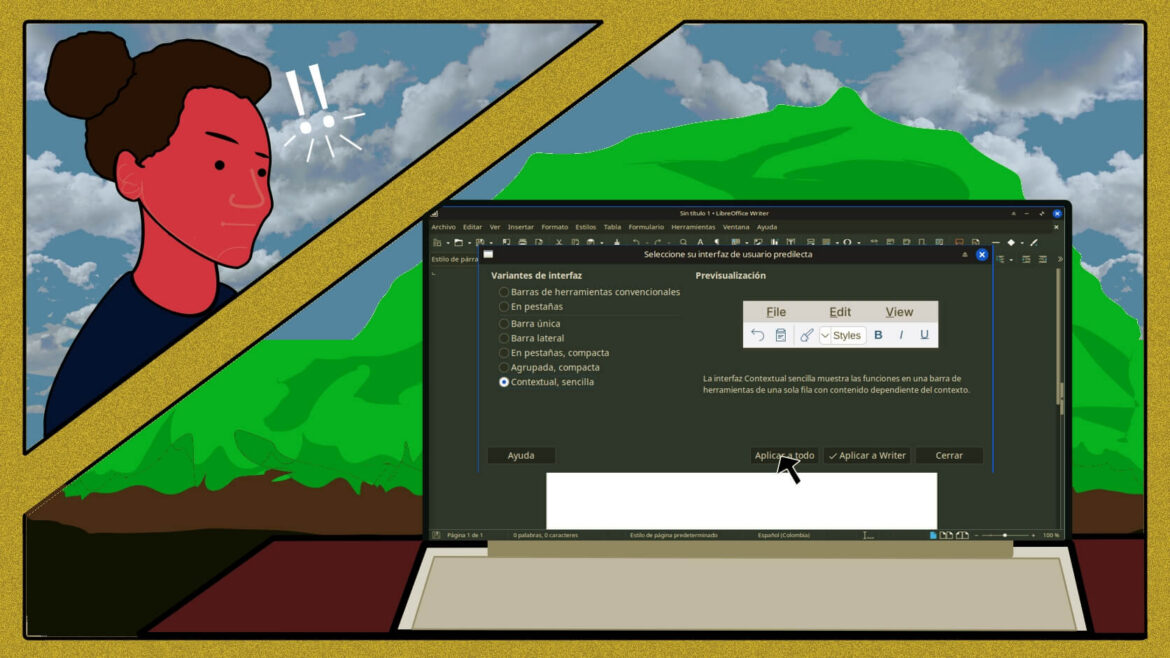
Task: Select Agrupada, compacta radio option
Action: (549, 367)
